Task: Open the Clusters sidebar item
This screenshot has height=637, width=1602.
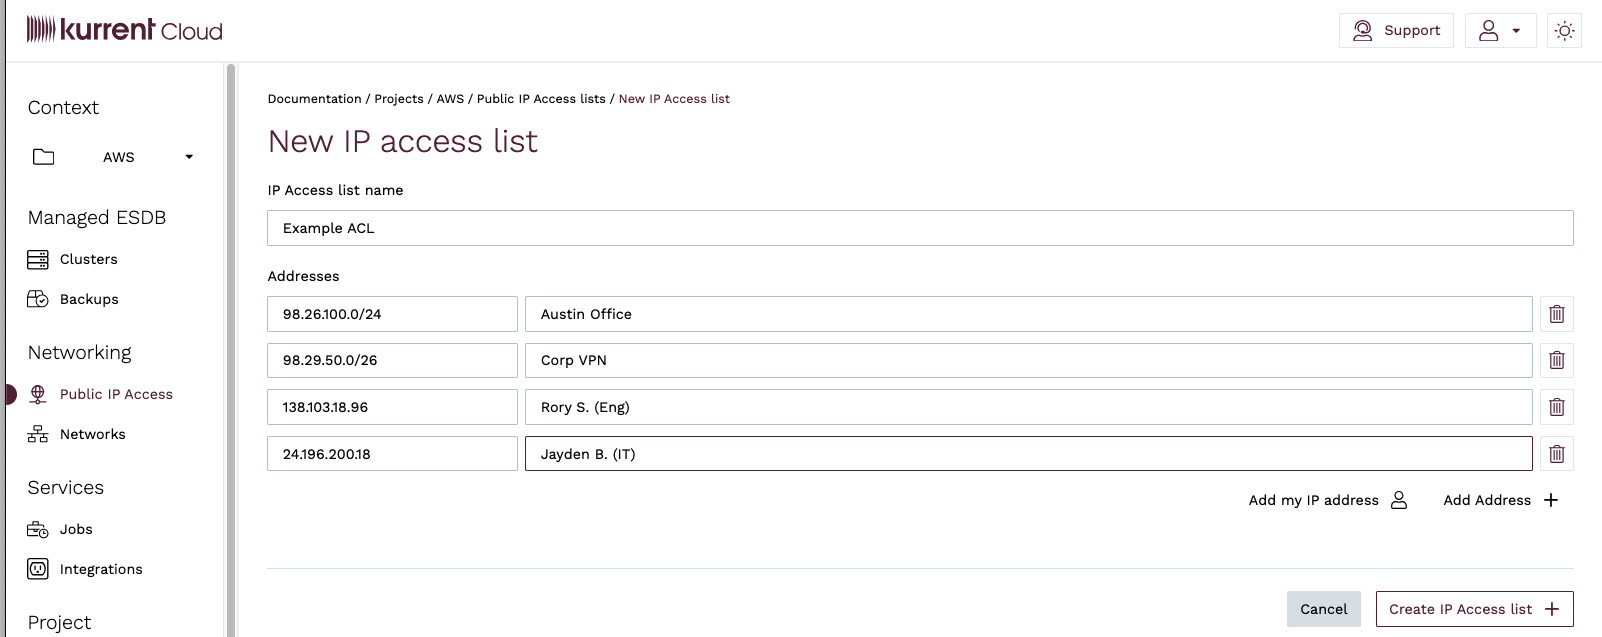Action: pos(88,259)
